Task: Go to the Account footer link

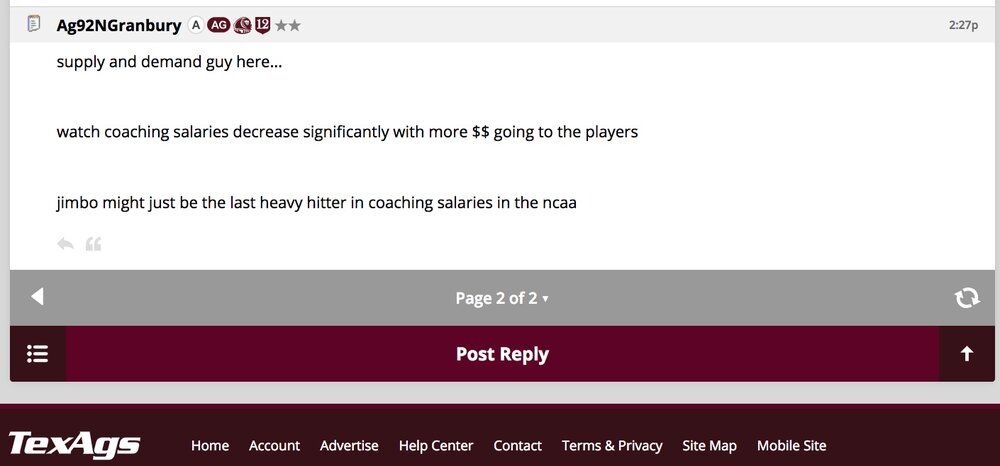Action: 274,445
